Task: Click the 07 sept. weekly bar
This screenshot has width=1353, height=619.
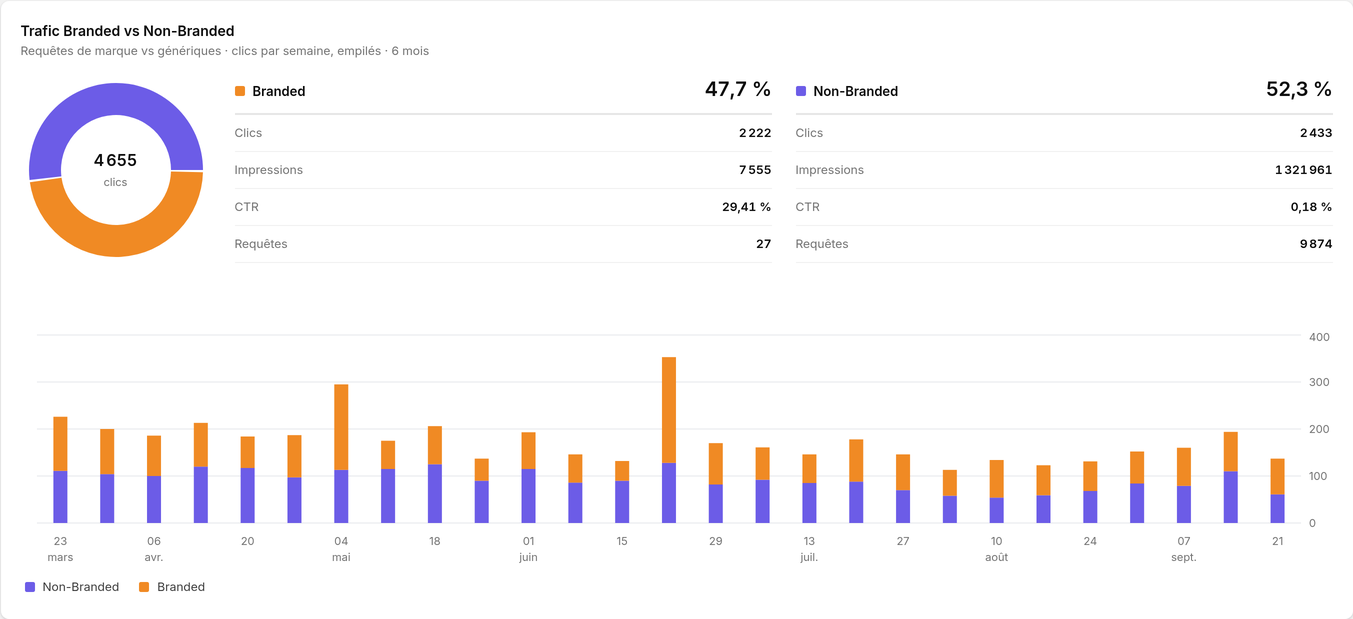Action: (1184, 485)
